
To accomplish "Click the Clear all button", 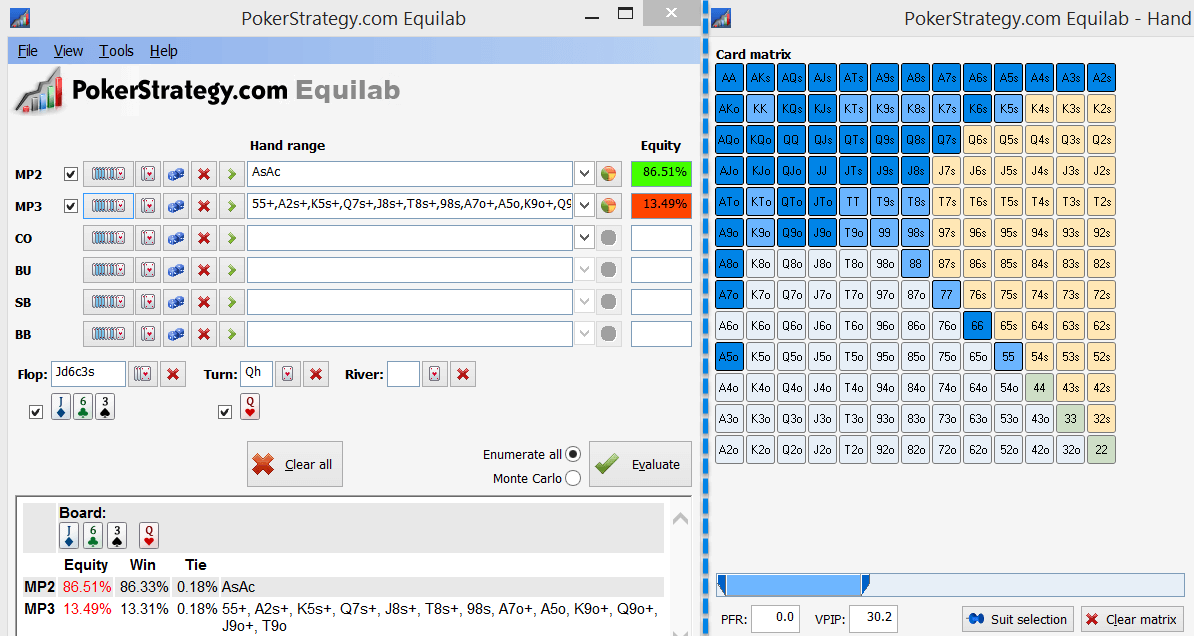I will pos(295,464).
